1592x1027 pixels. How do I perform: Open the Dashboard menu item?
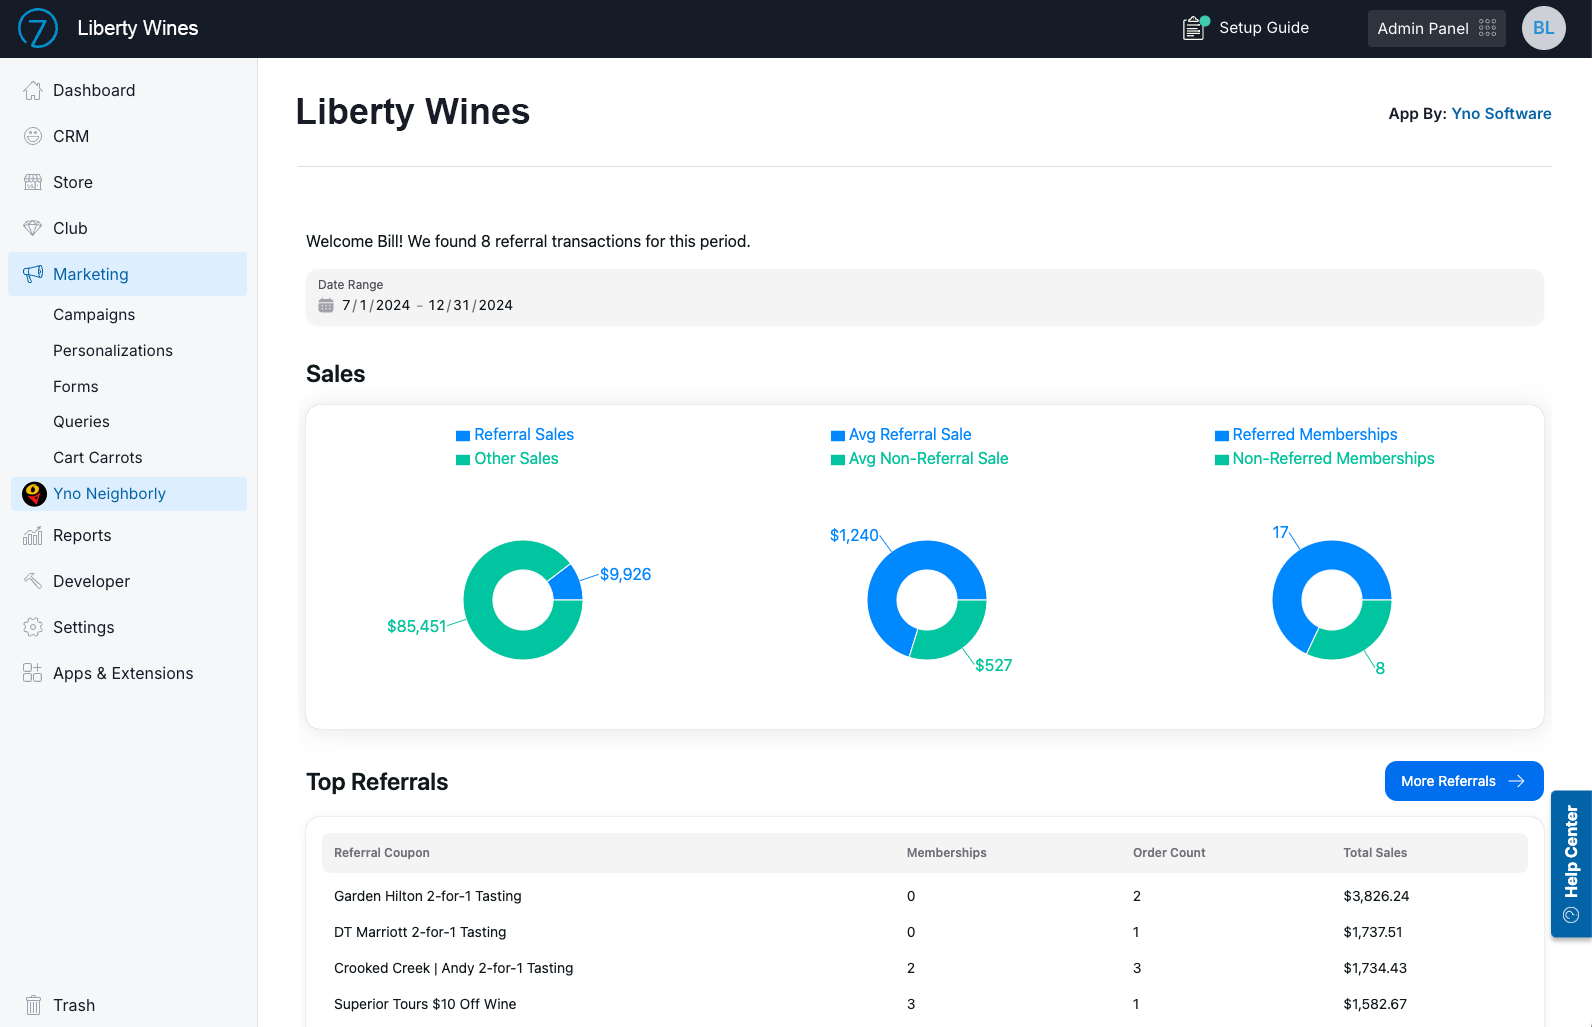pyautogui.click(x=94, y=90)
